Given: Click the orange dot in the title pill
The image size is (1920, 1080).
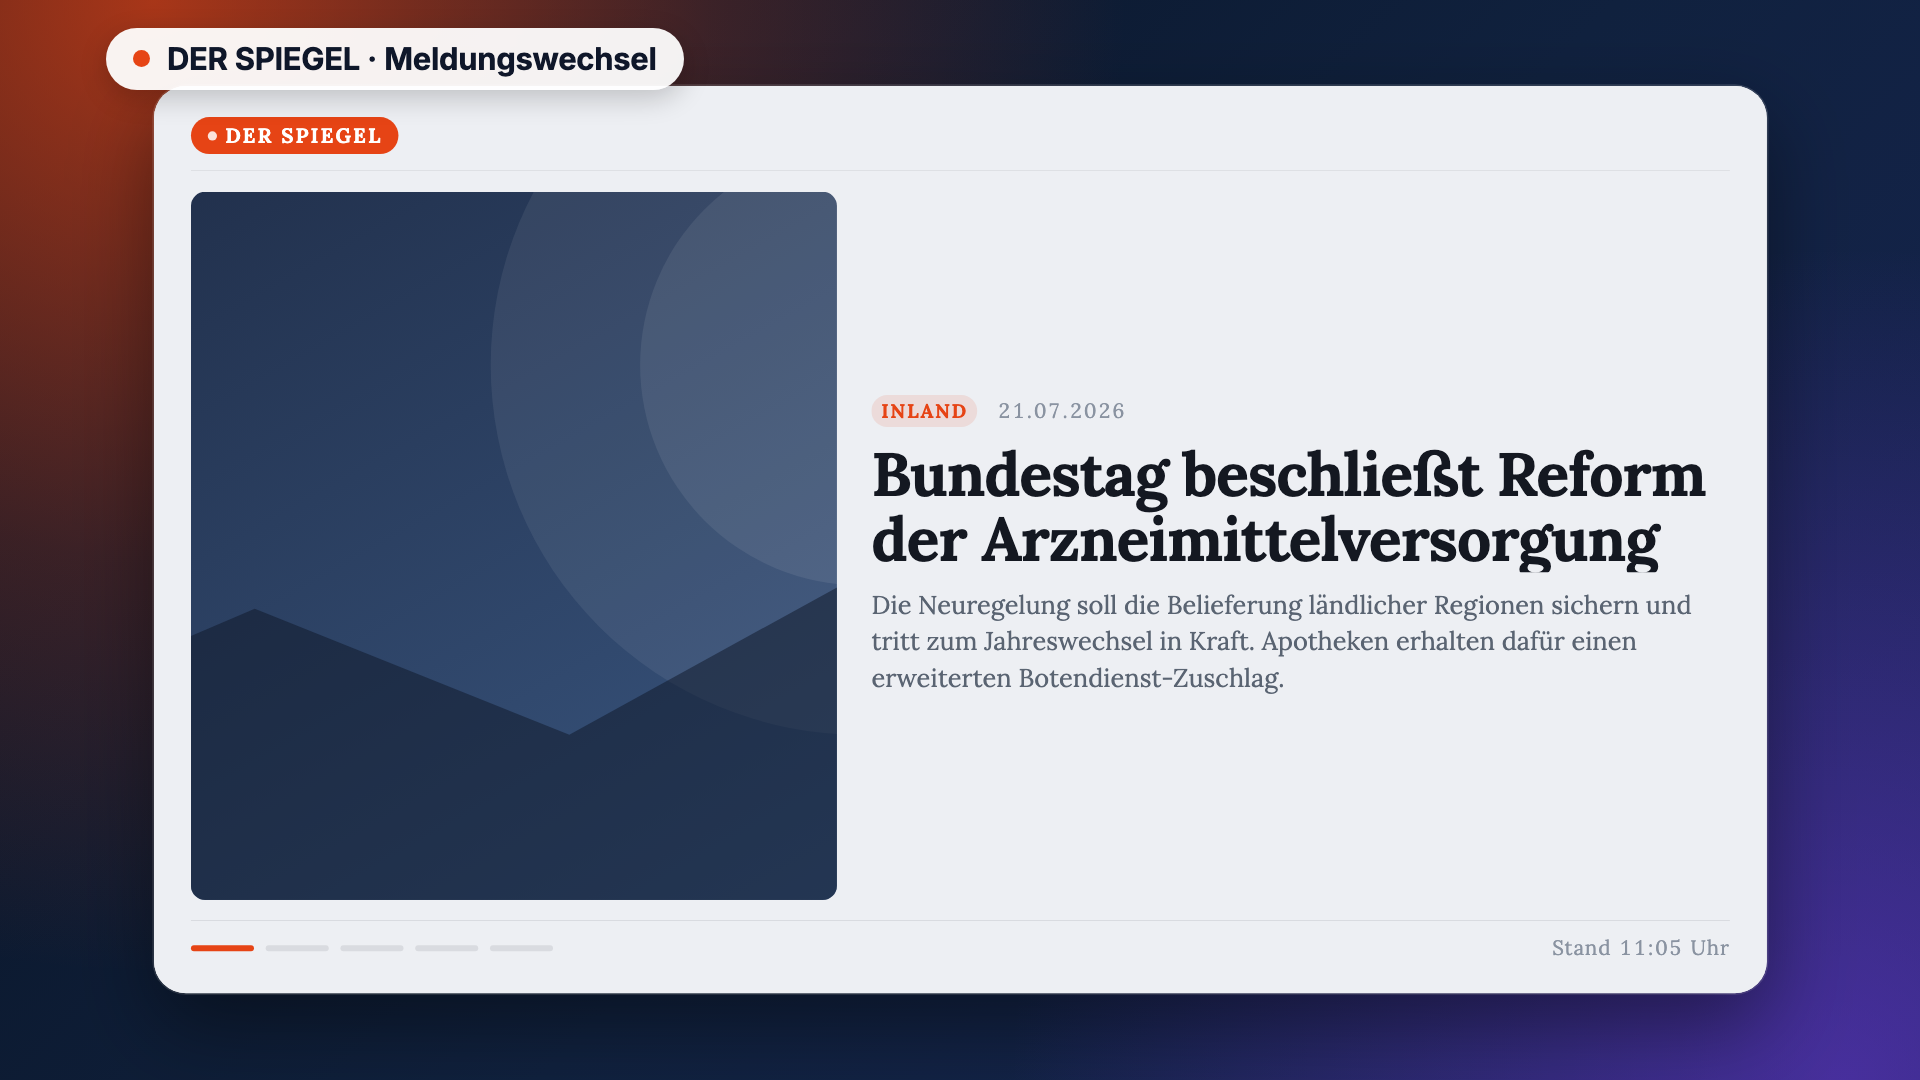Looking at the screenshot, I should [x=142, y=59].
